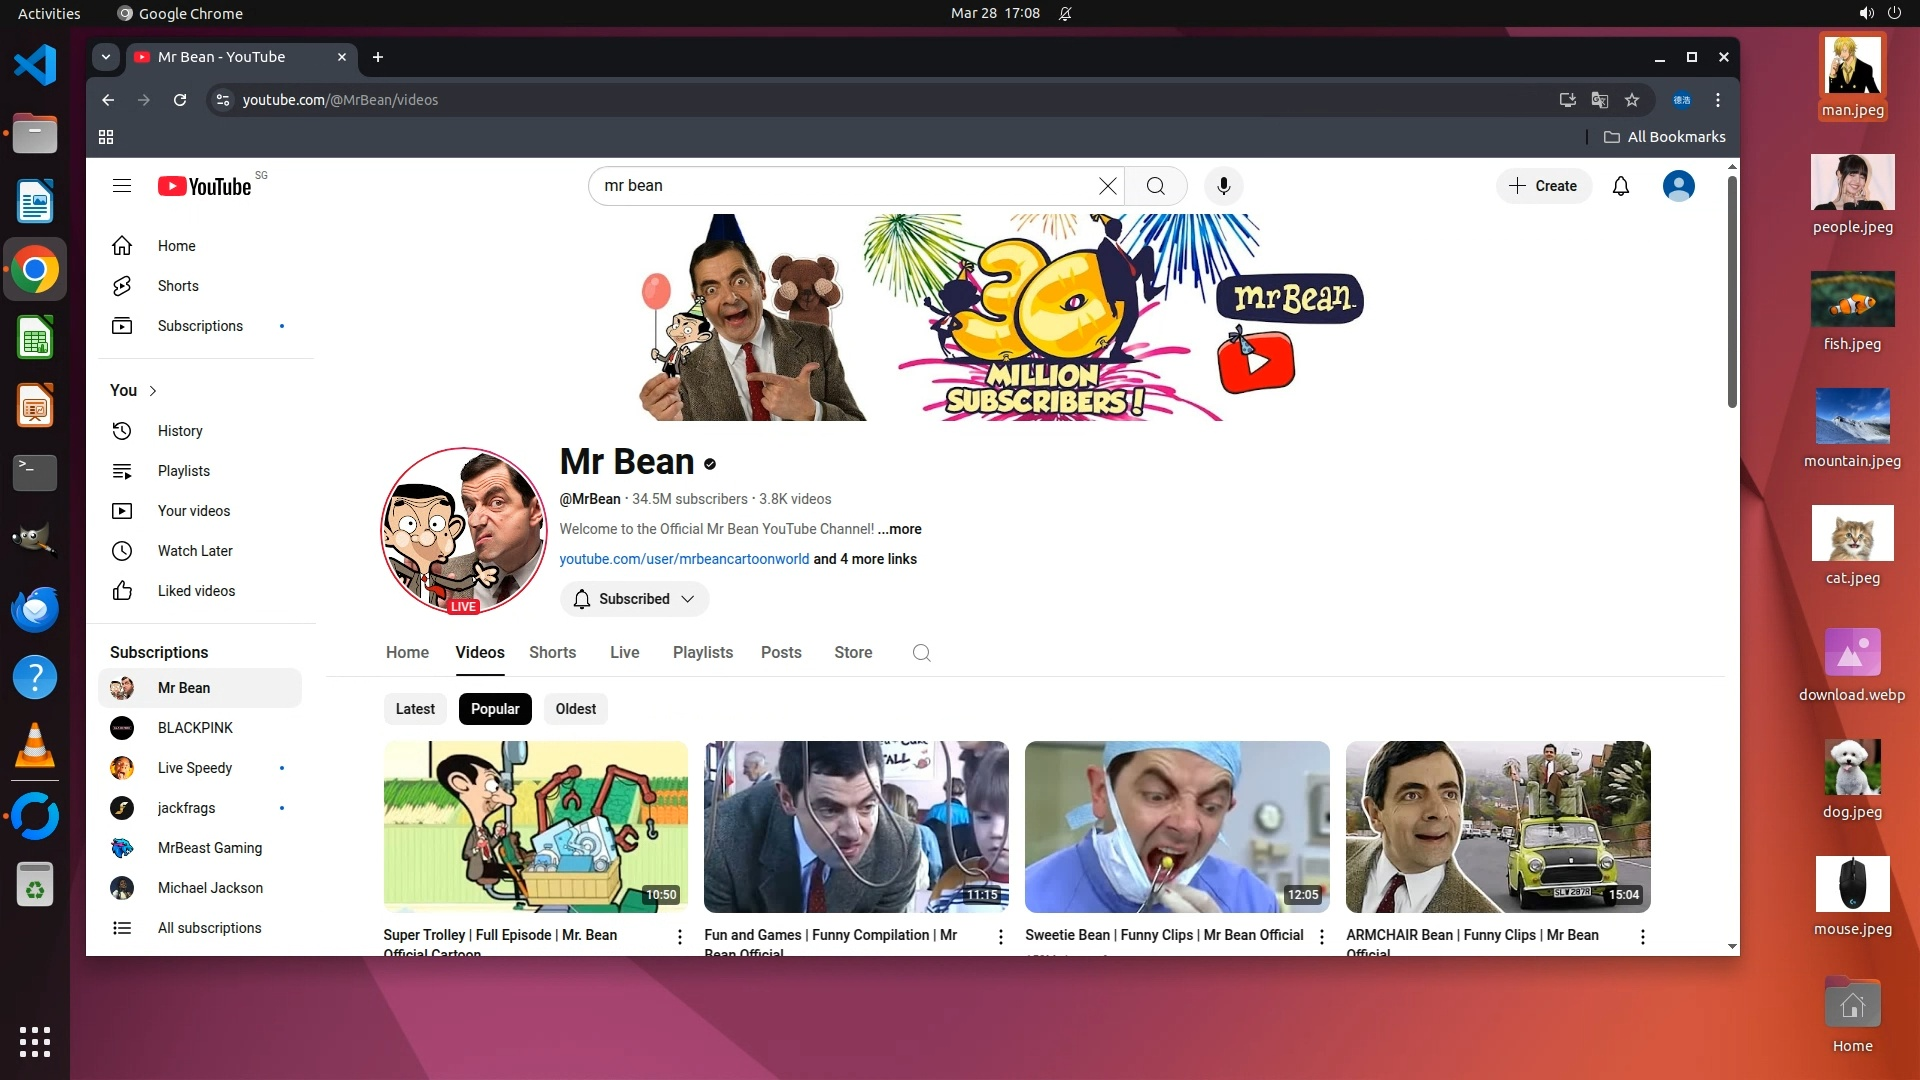The width and height of the screenshot is (1920, 1080).
Task: Open the hamburger guide menu
Action: click(x=122, y=186)
